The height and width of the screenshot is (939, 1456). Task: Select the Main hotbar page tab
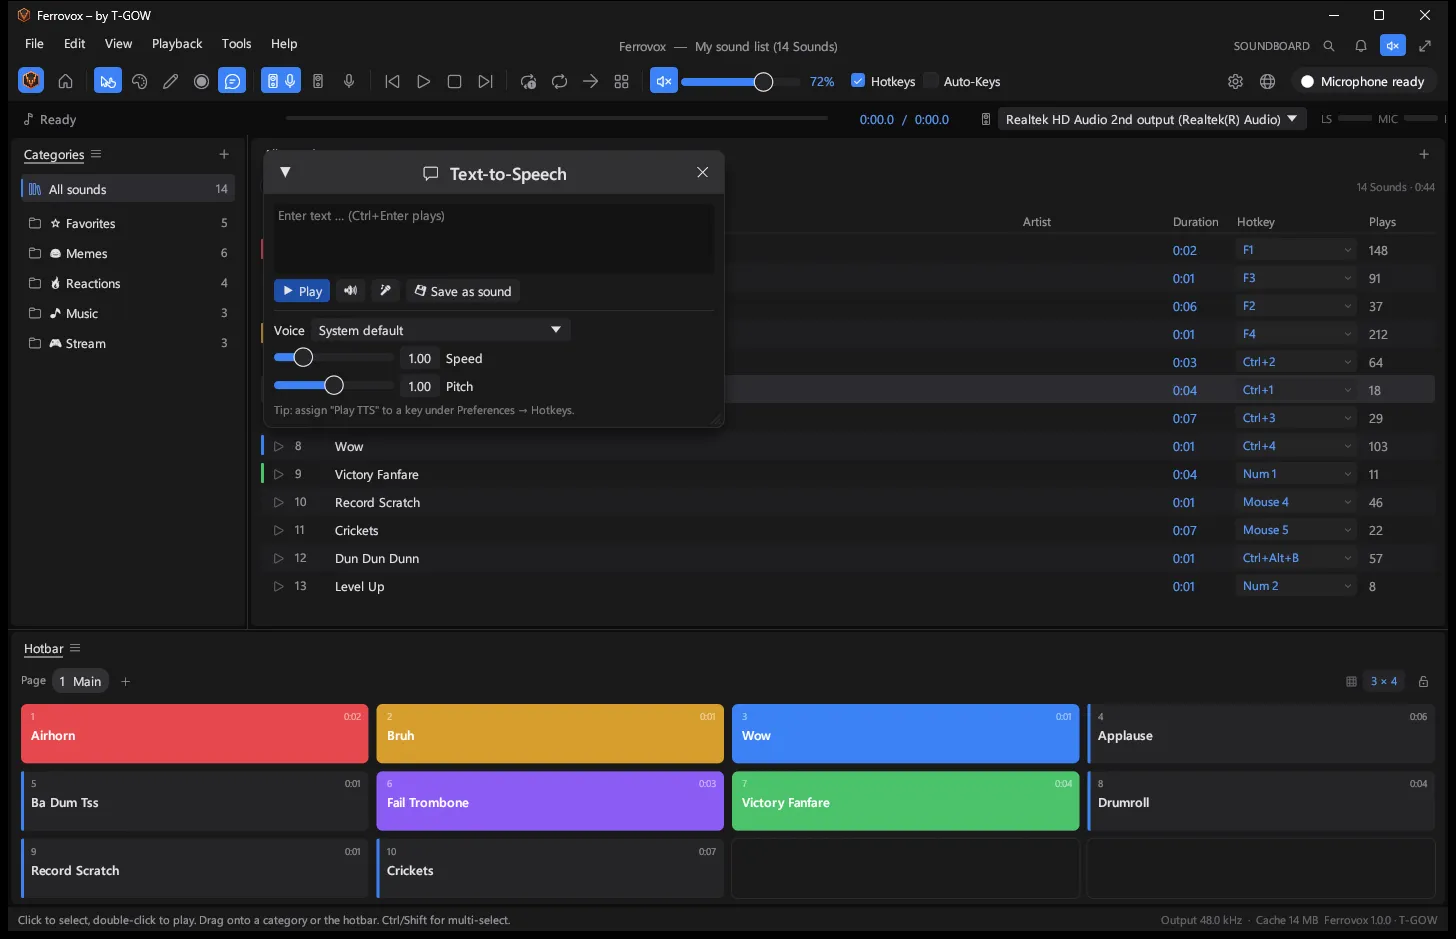[x=80, y=681]
